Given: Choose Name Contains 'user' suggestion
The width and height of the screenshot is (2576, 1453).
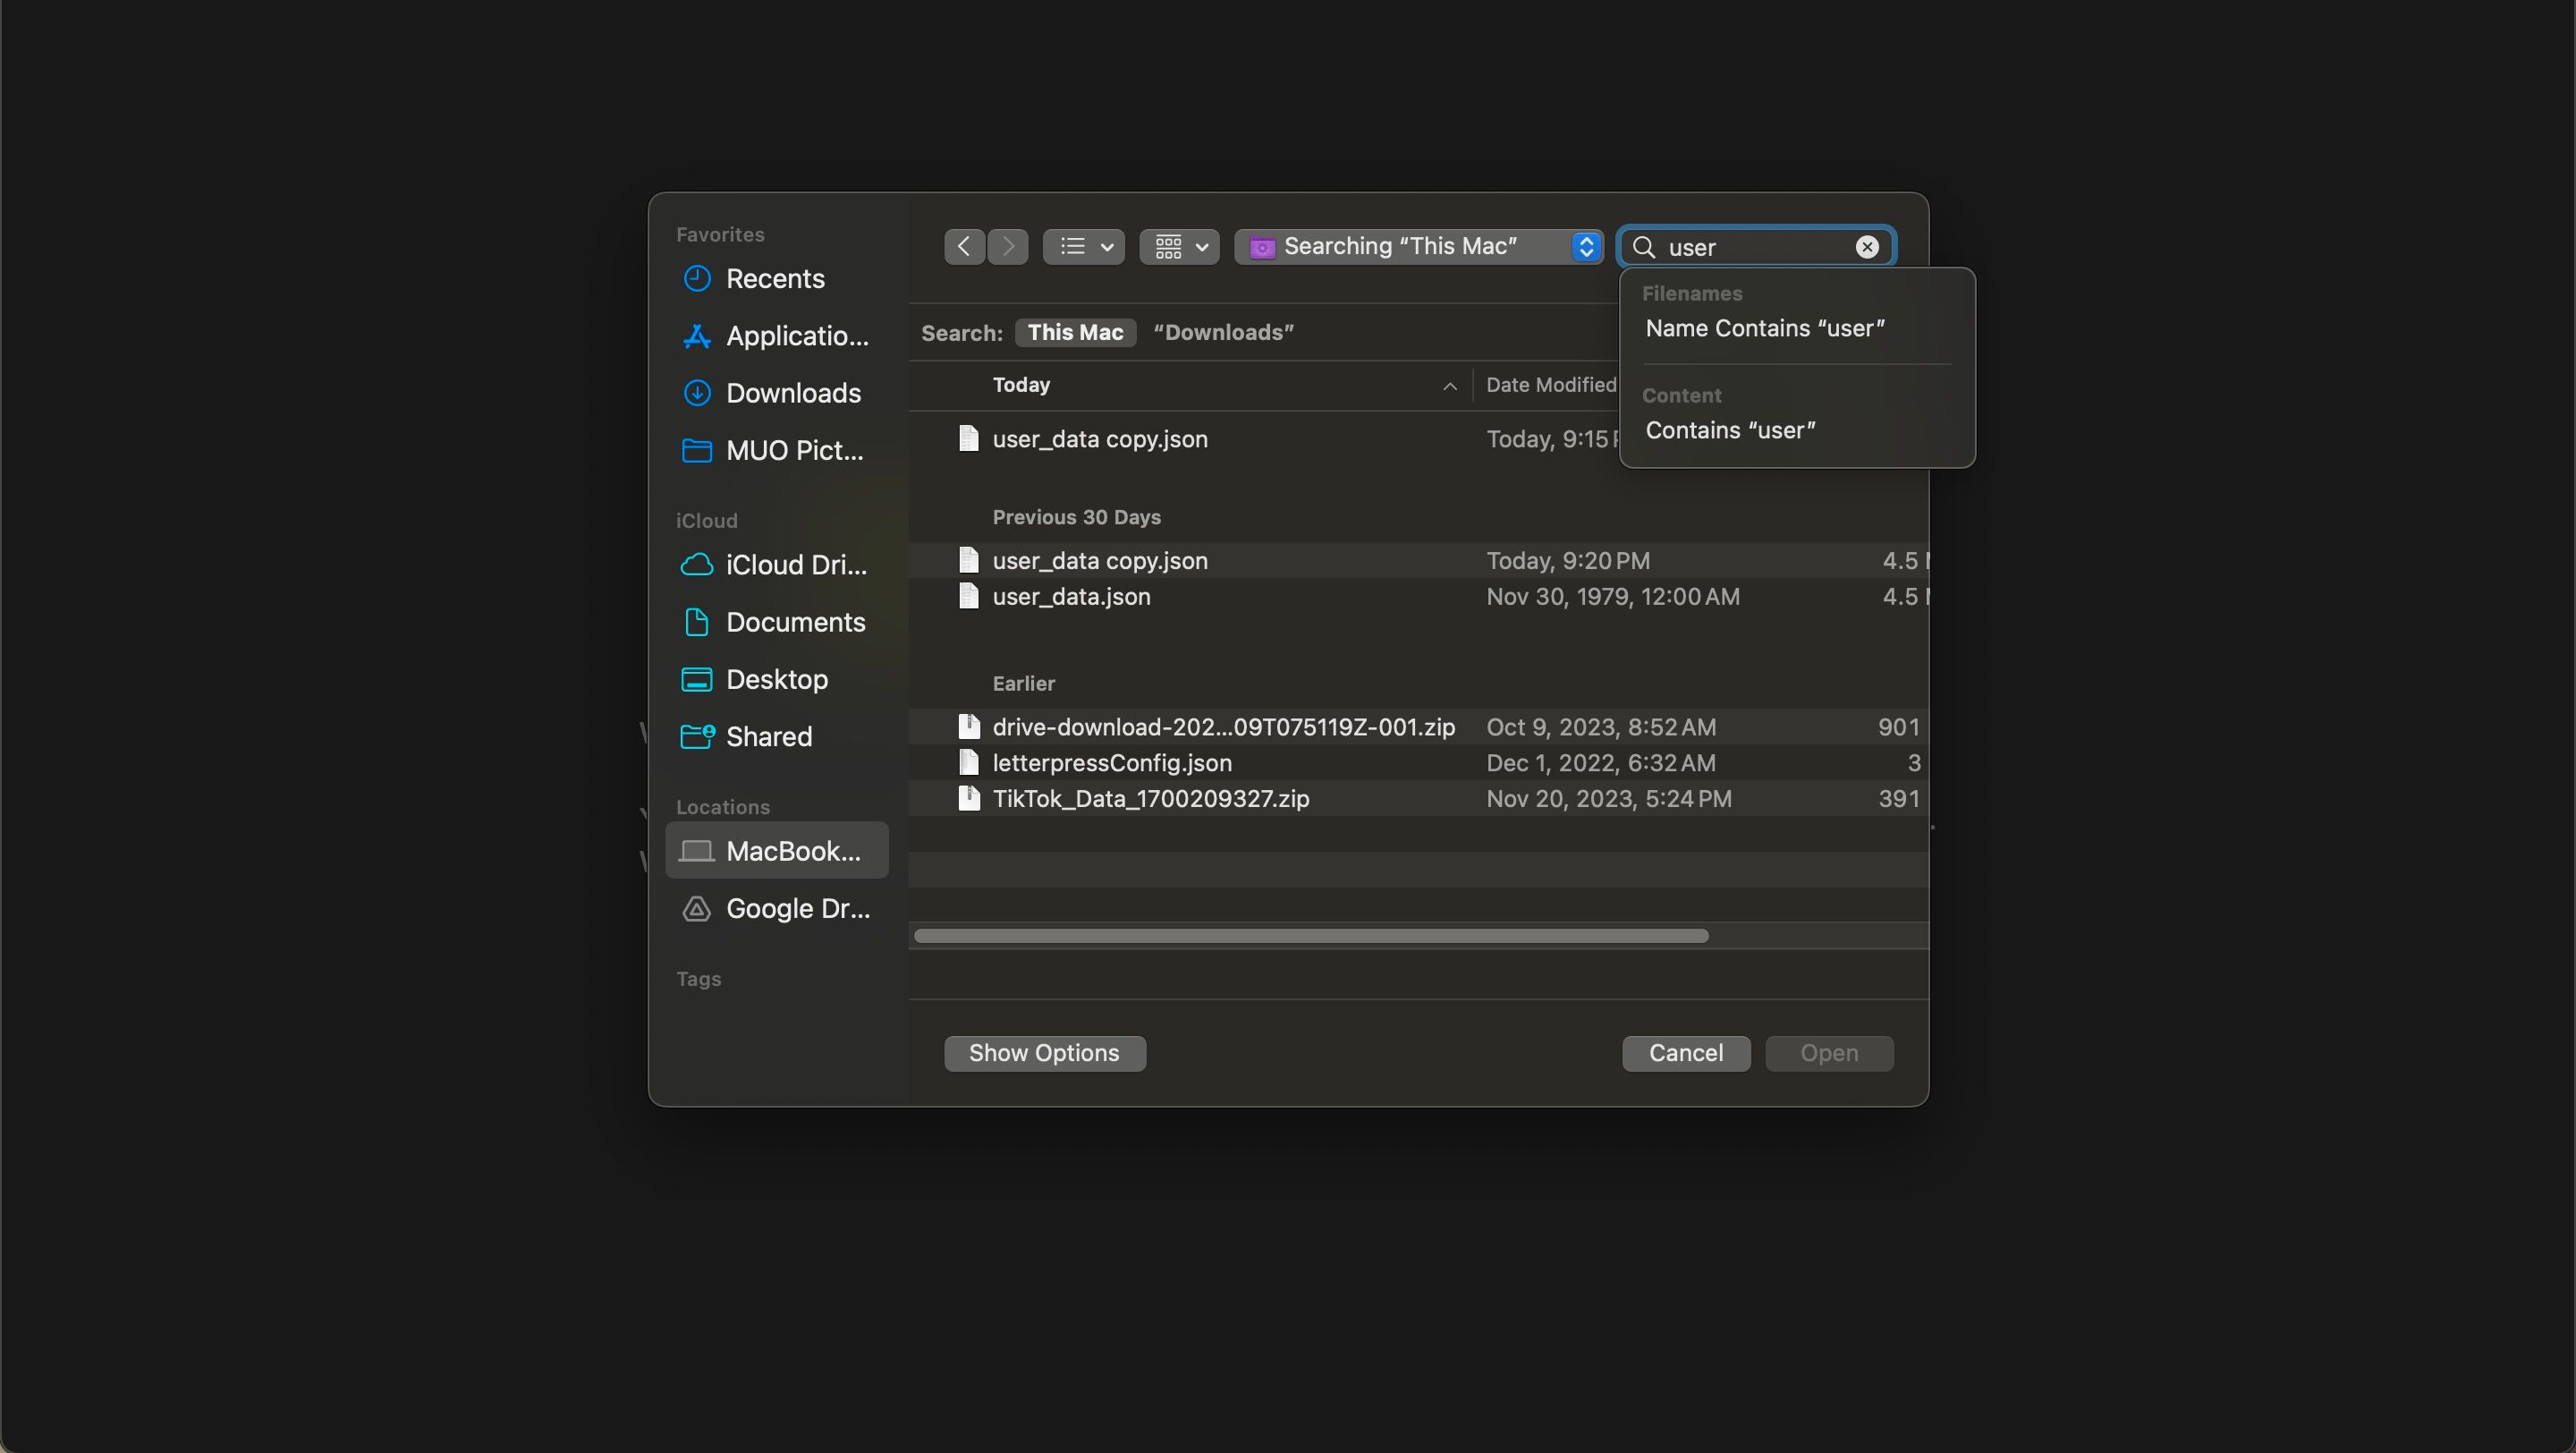Looking at the screenshot, I should 1763,328.
